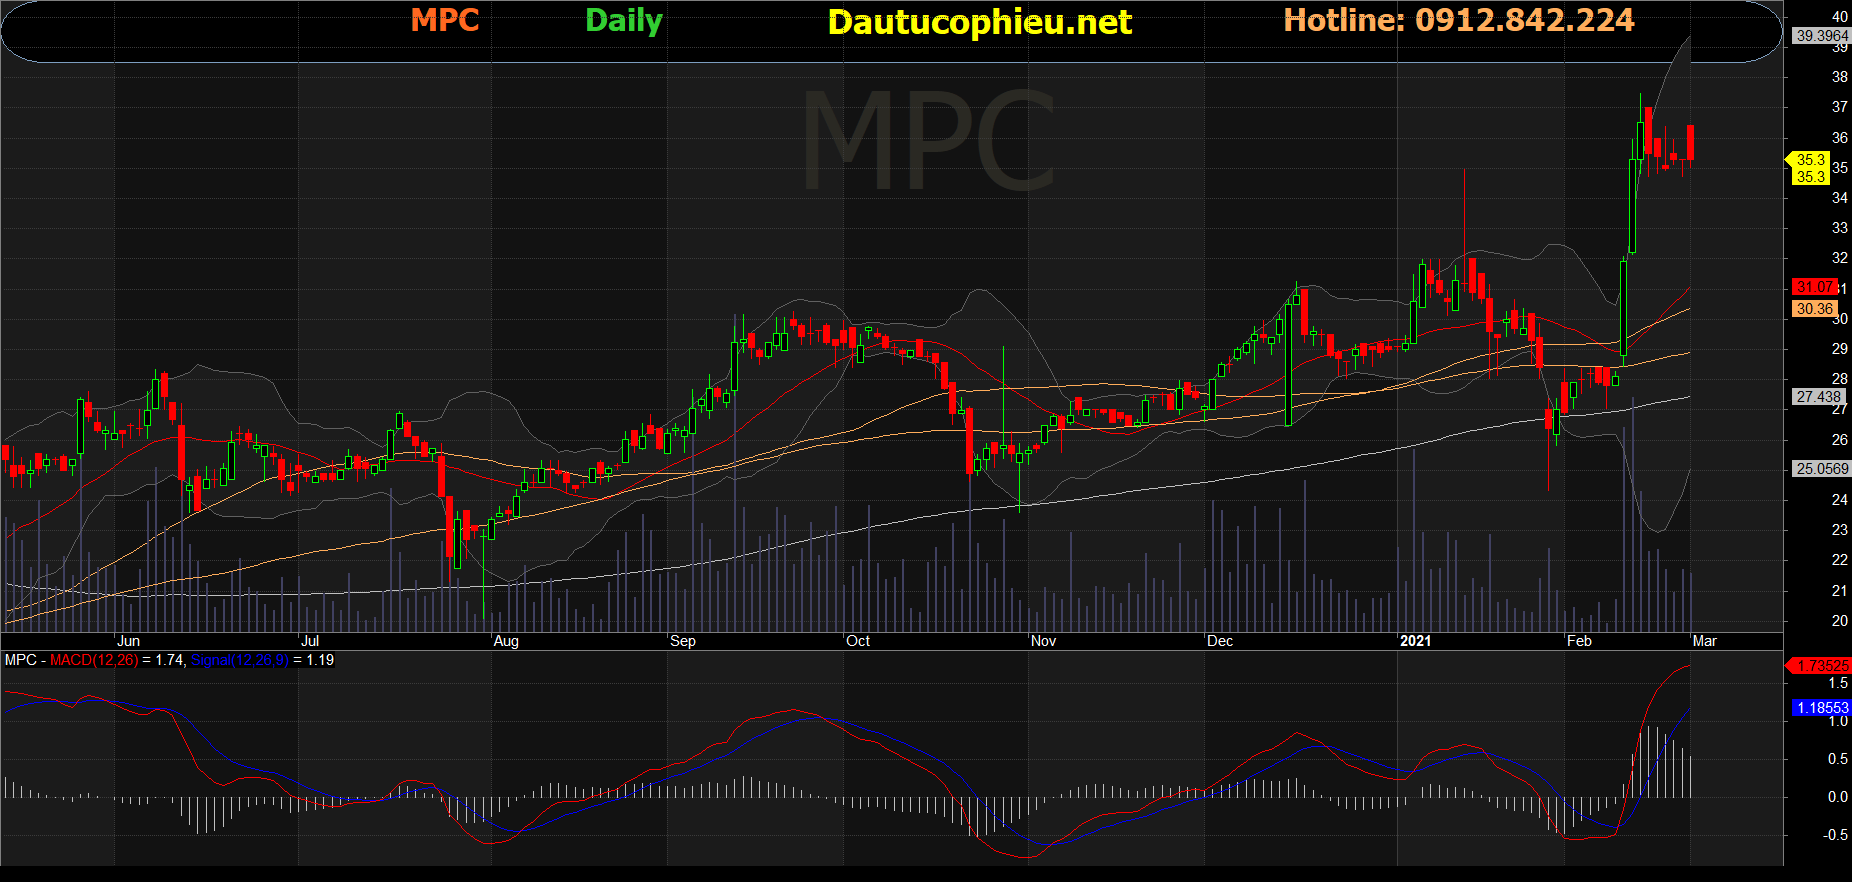Click the 20 price axis label

coord(1840,621)
